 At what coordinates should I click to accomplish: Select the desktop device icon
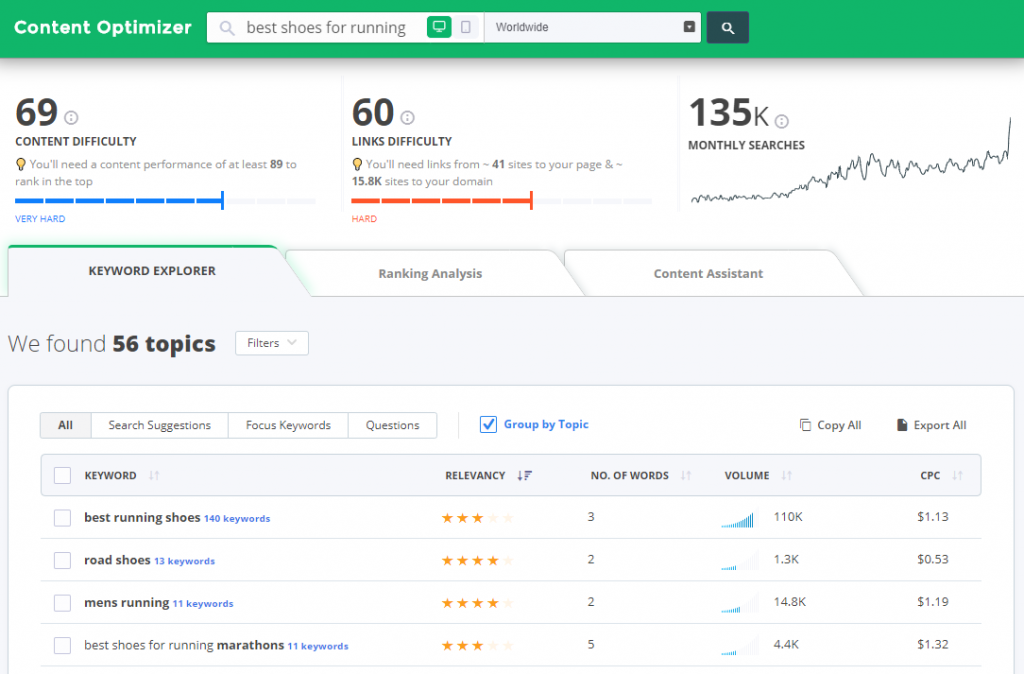[x=440, y=27]
